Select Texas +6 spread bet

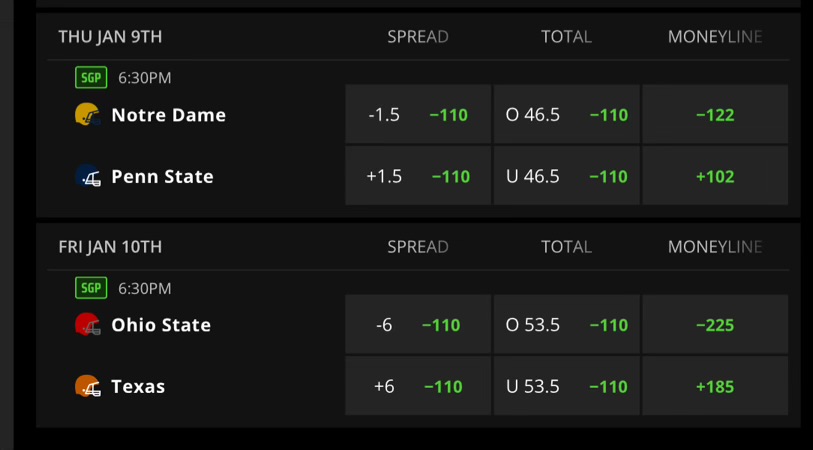pos(418,386)
